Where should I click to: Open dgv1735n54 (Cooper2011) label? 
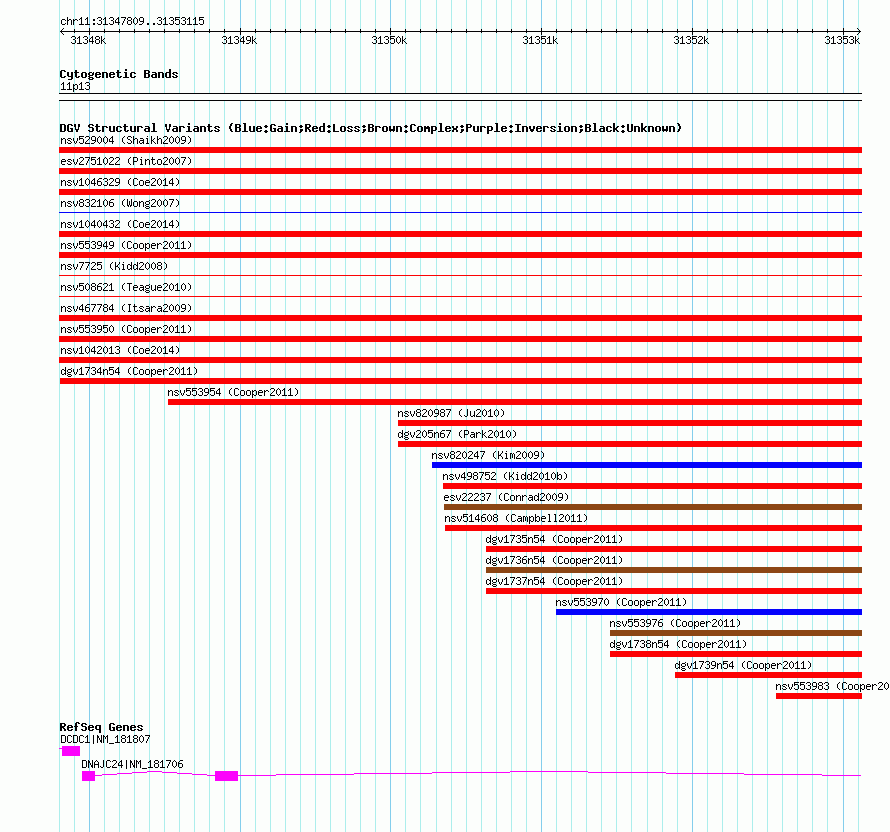[554, 539]
